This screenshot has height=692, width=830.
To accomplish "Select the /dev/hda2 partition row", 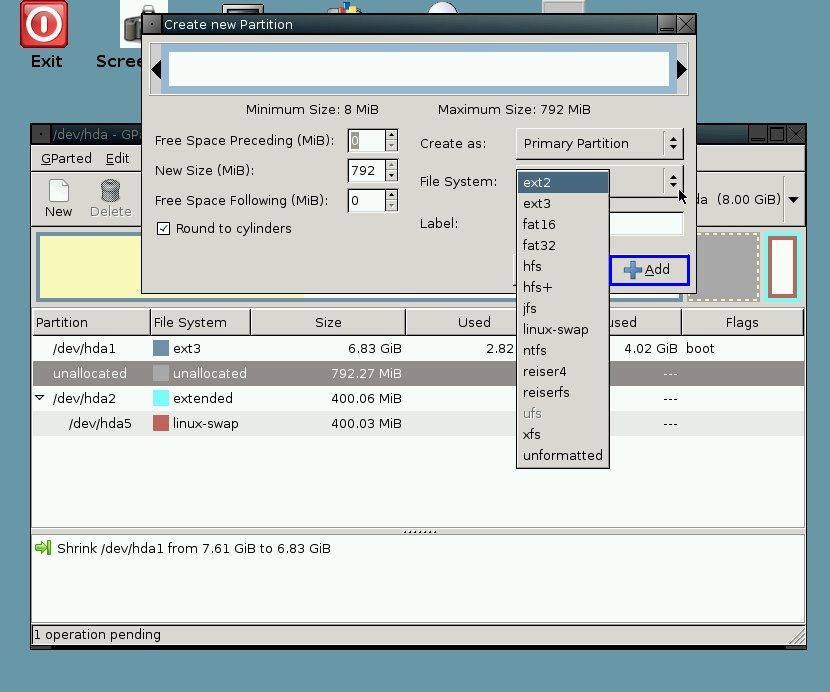I will (418, 398).
